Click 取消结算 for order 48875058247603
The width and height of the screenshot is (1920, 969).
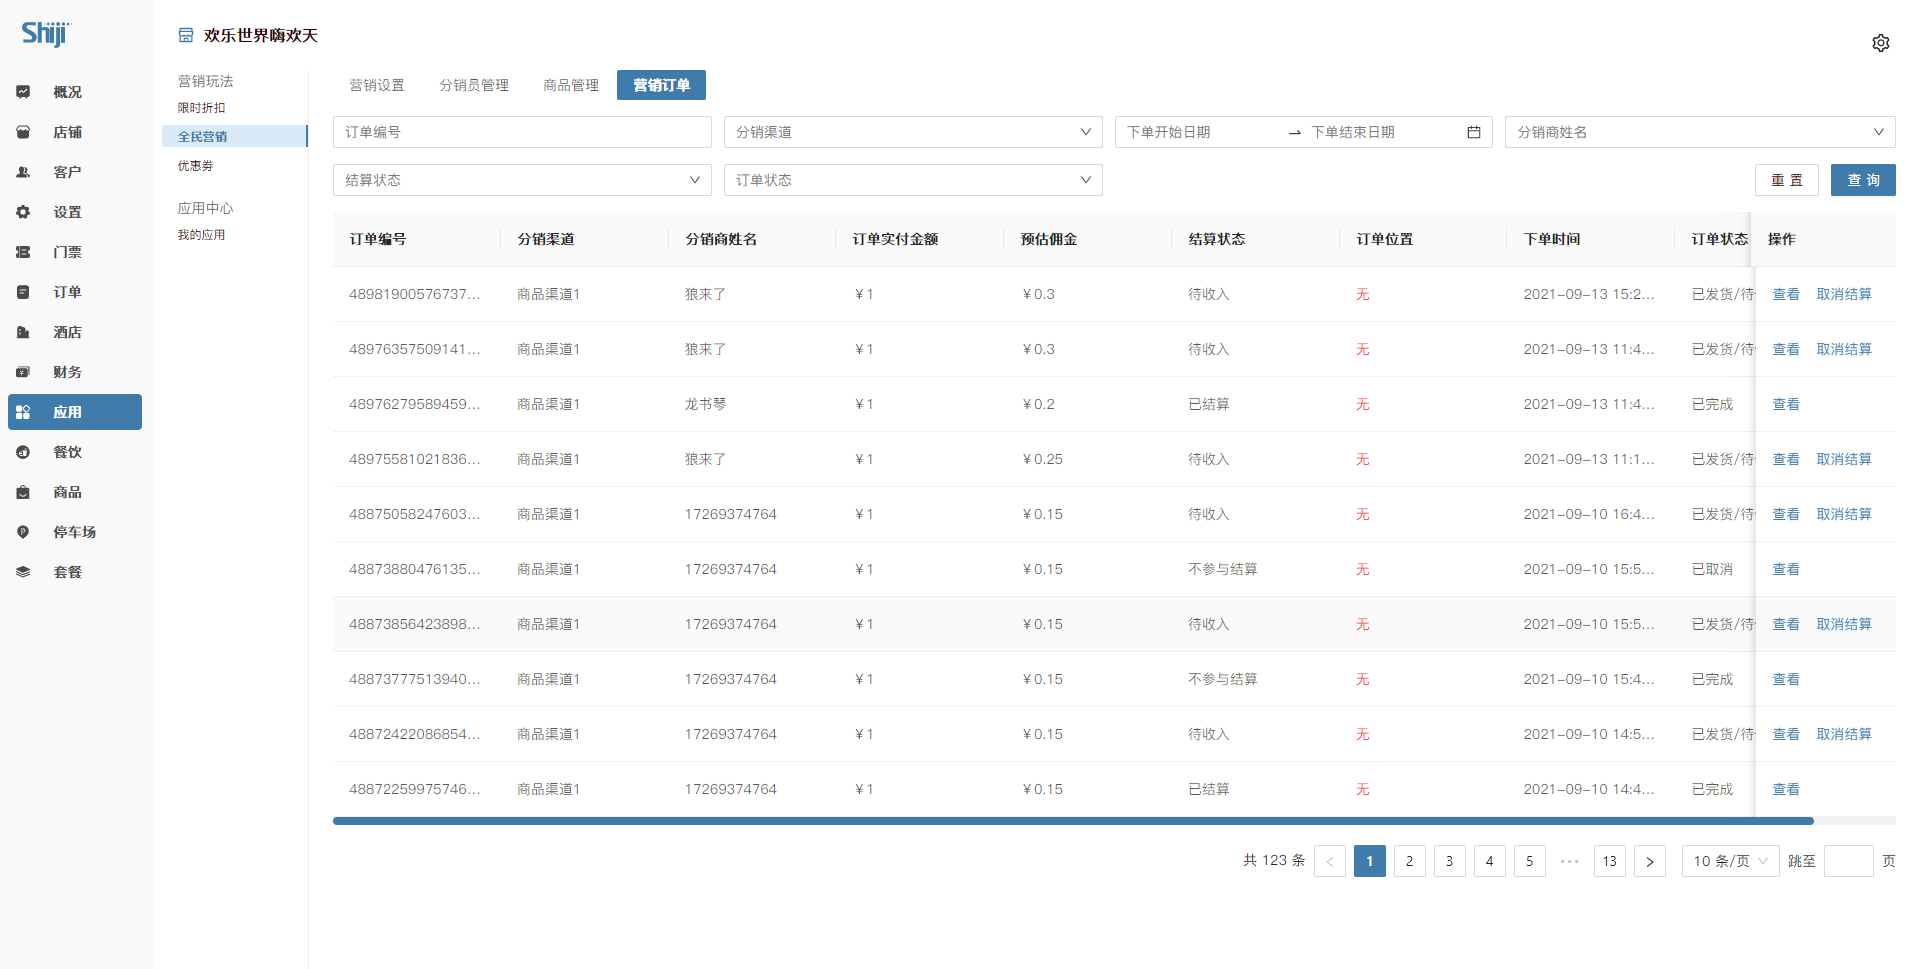pyautogui.click(x=1844, y=514)
